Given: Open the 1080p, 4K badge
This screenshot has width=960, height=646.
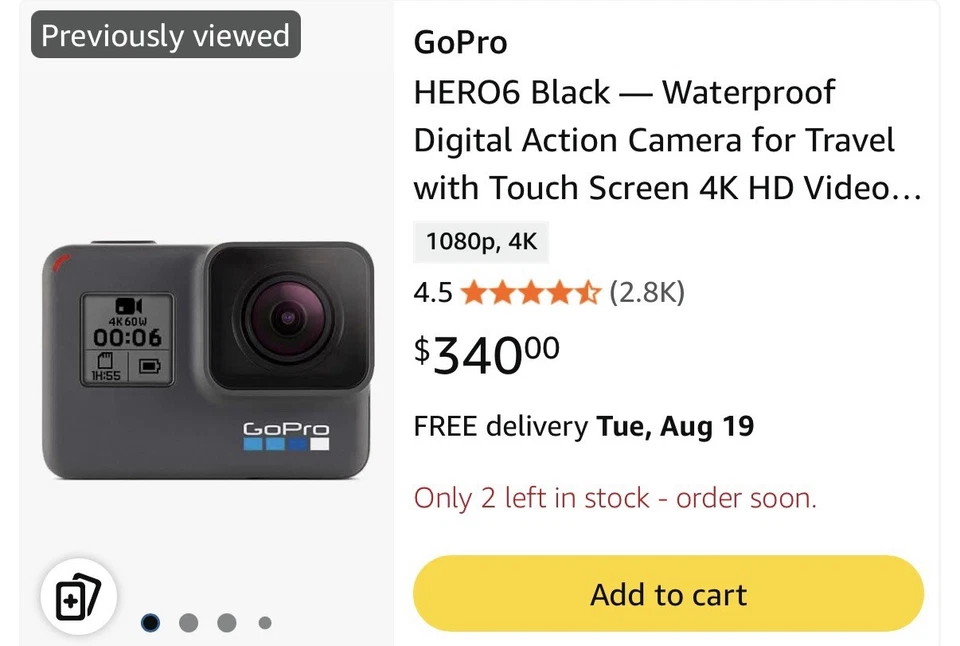Looking at the screenshot, I should coord(481,242).
